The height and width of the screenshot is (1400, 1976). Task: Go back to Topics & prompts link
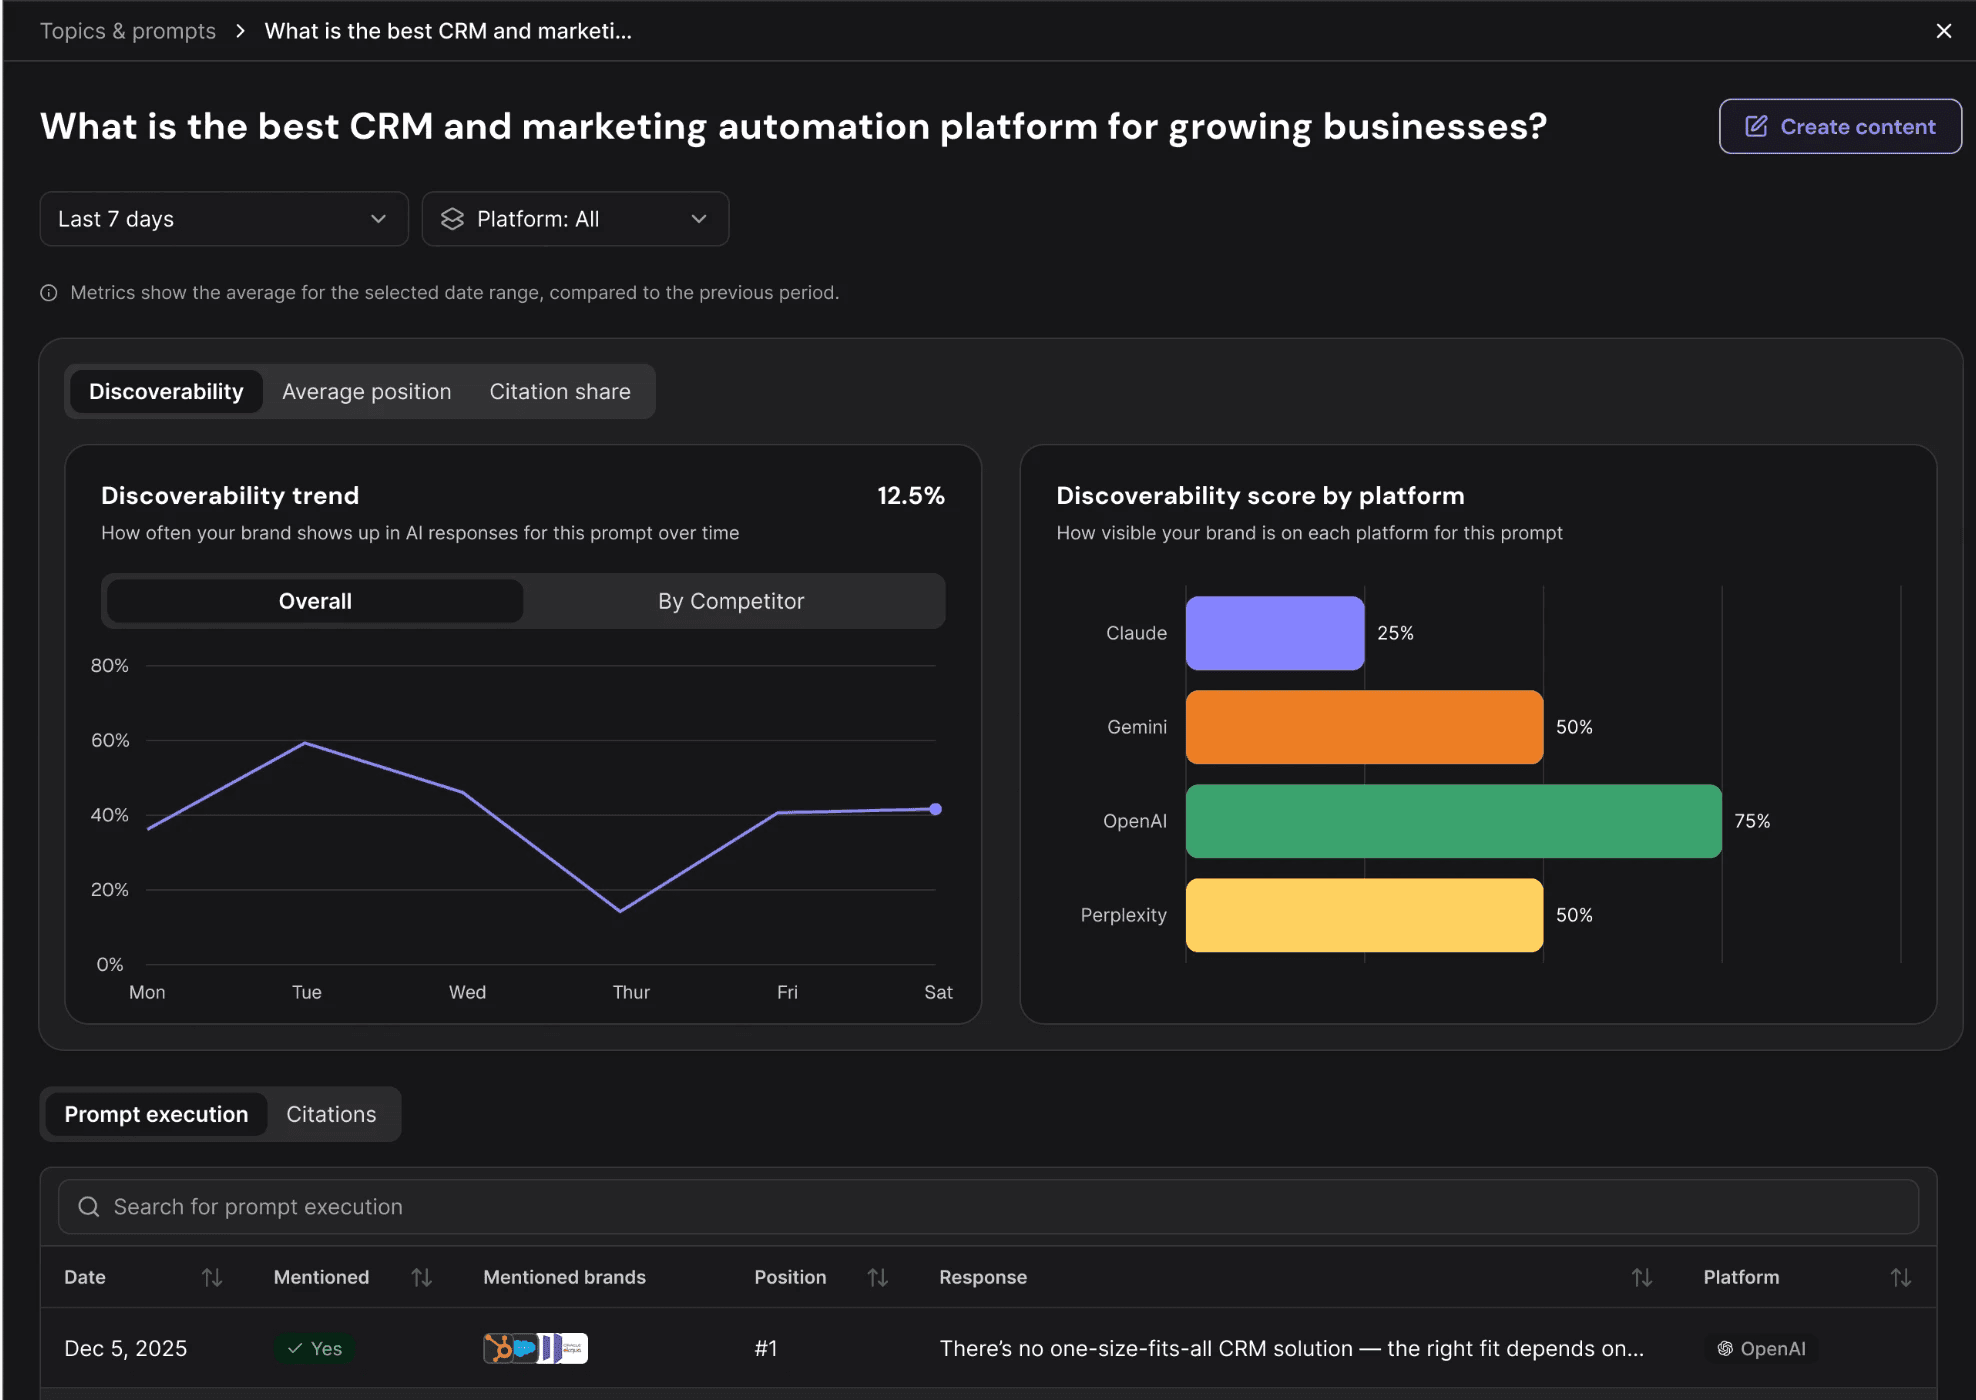coord(128,31)
